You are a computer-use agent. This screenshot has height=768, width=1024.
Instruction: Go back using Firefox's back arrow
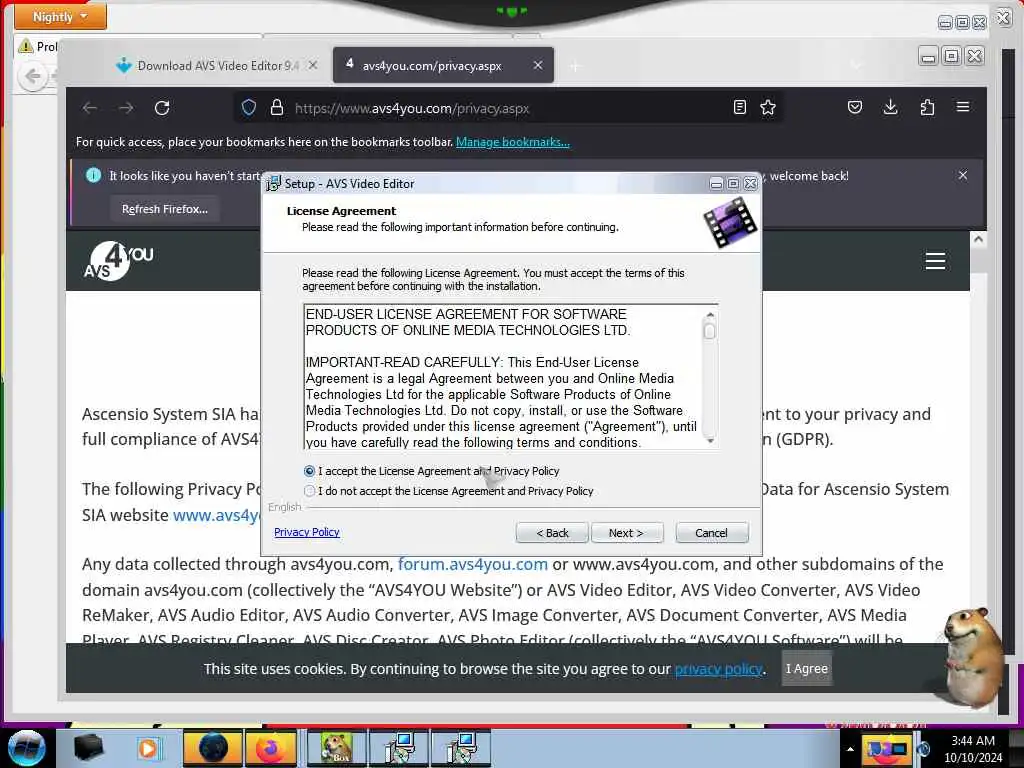click(90, 108)
